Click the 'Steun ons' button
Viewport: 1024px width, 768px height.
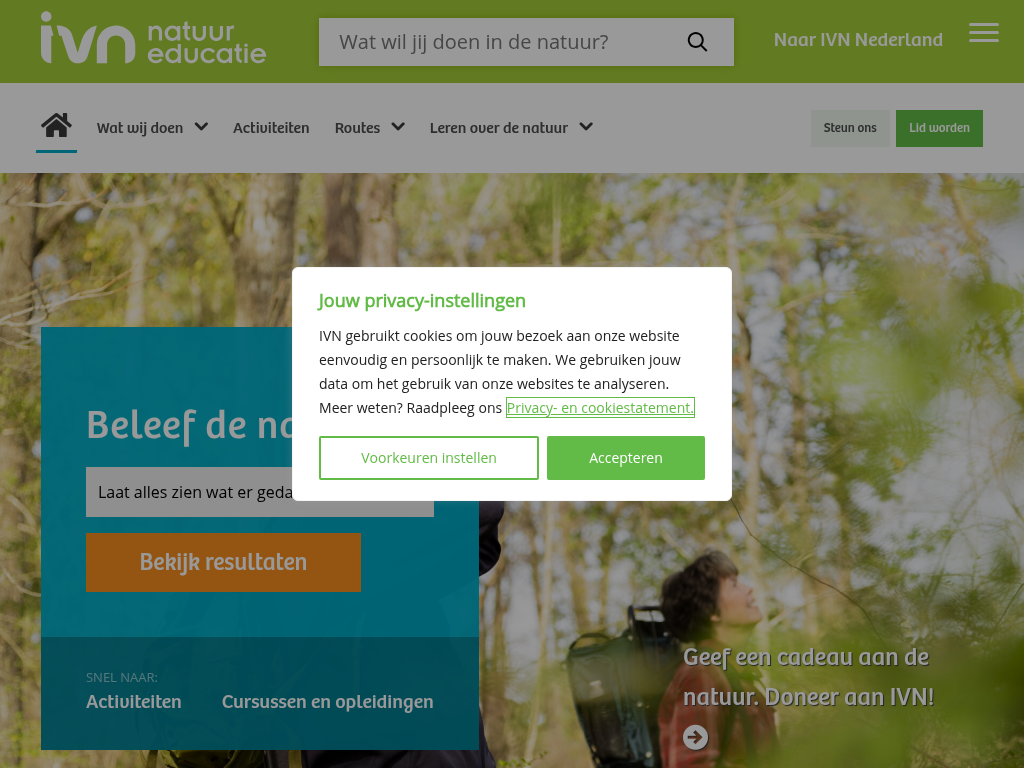point(850,128)
